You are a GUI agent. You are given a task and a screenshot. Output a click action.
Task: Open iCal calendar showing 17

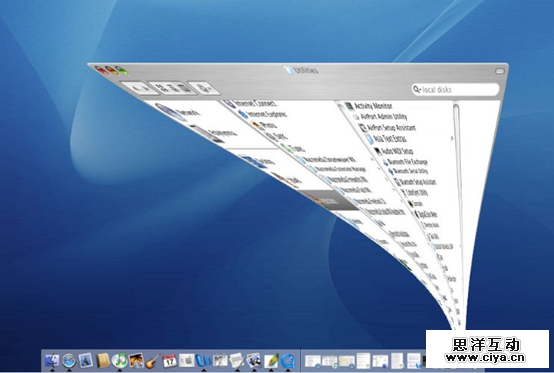coord(170,361)
